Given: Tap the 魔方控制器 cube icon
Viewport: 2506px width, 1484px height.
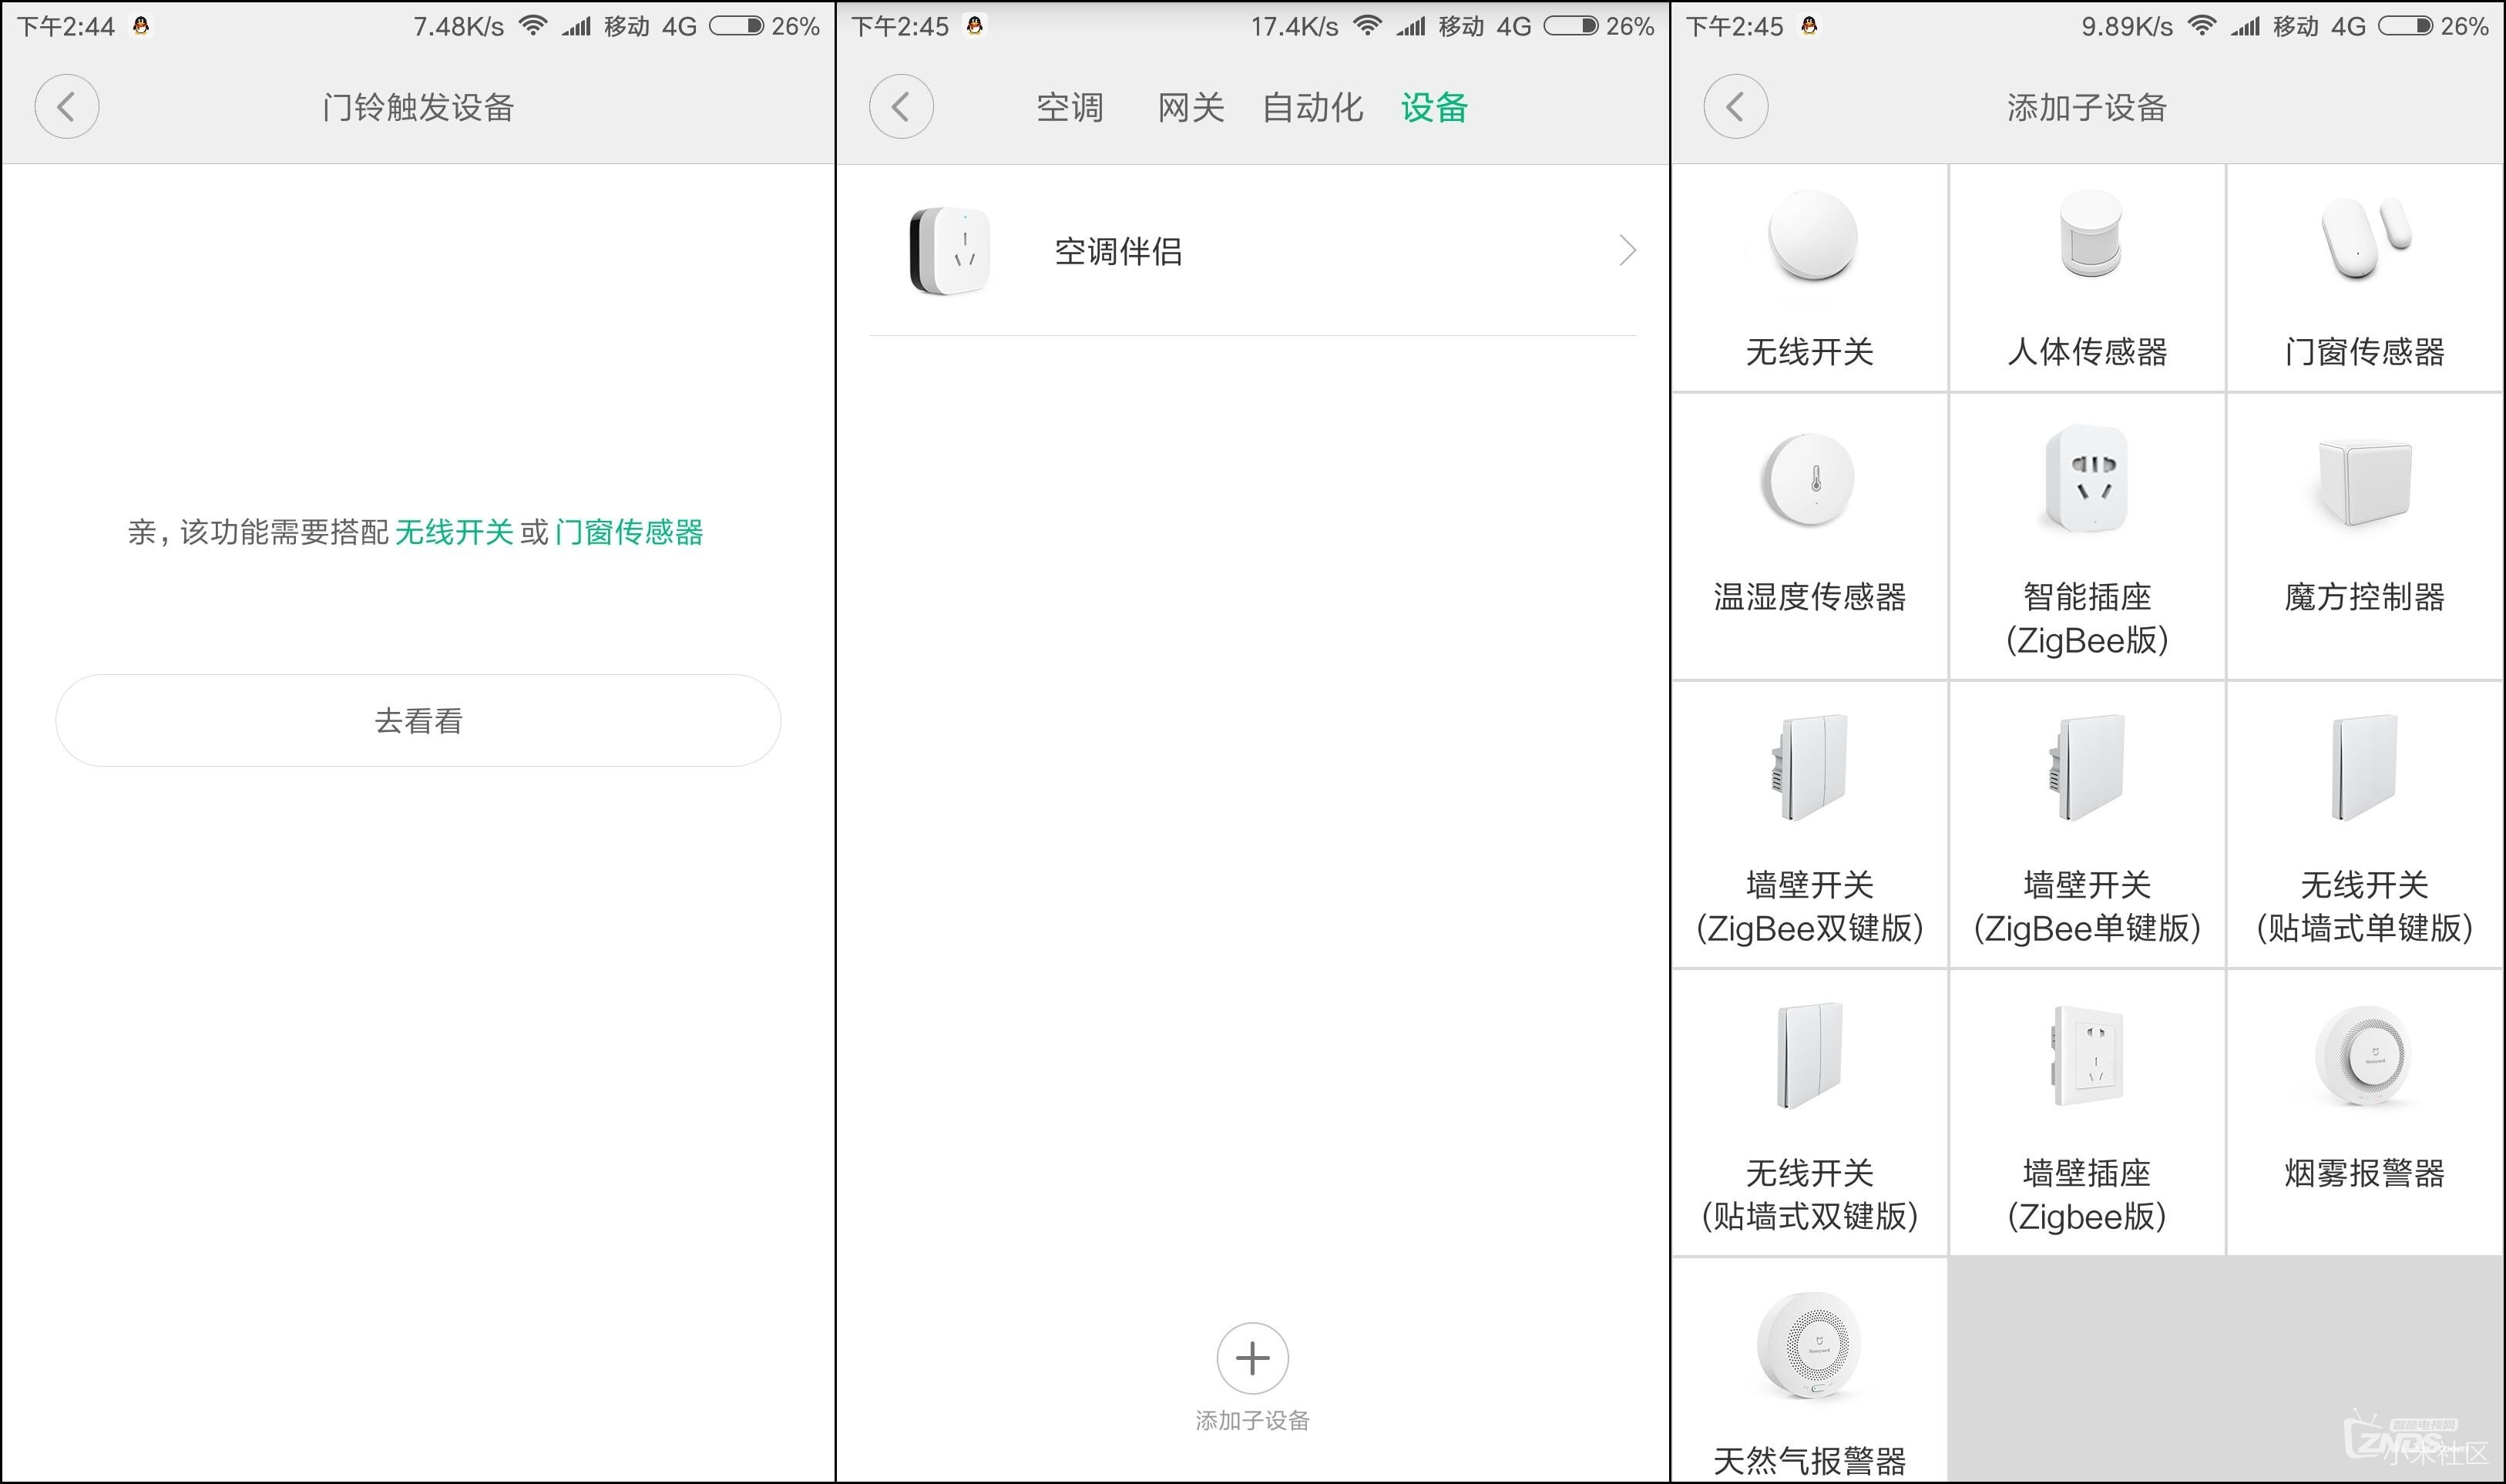Looking at the screenshot, I should point(2364,482).
